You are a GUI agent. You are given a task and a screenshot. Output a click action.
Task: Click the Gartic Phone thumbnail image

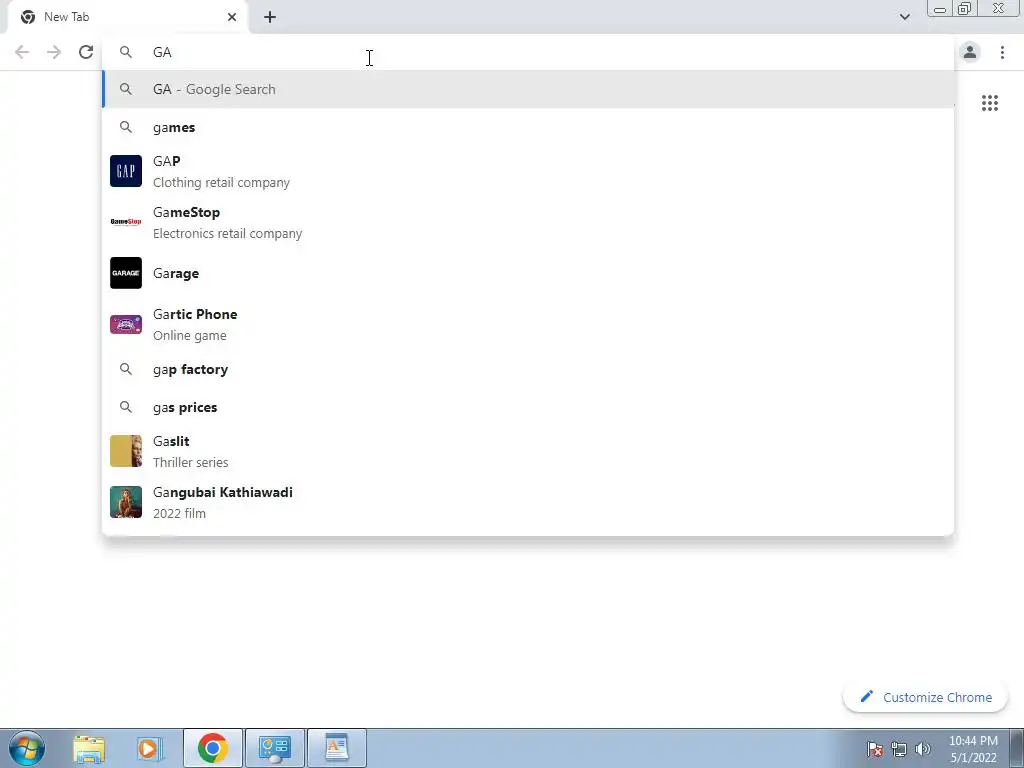tap(125, 324)
